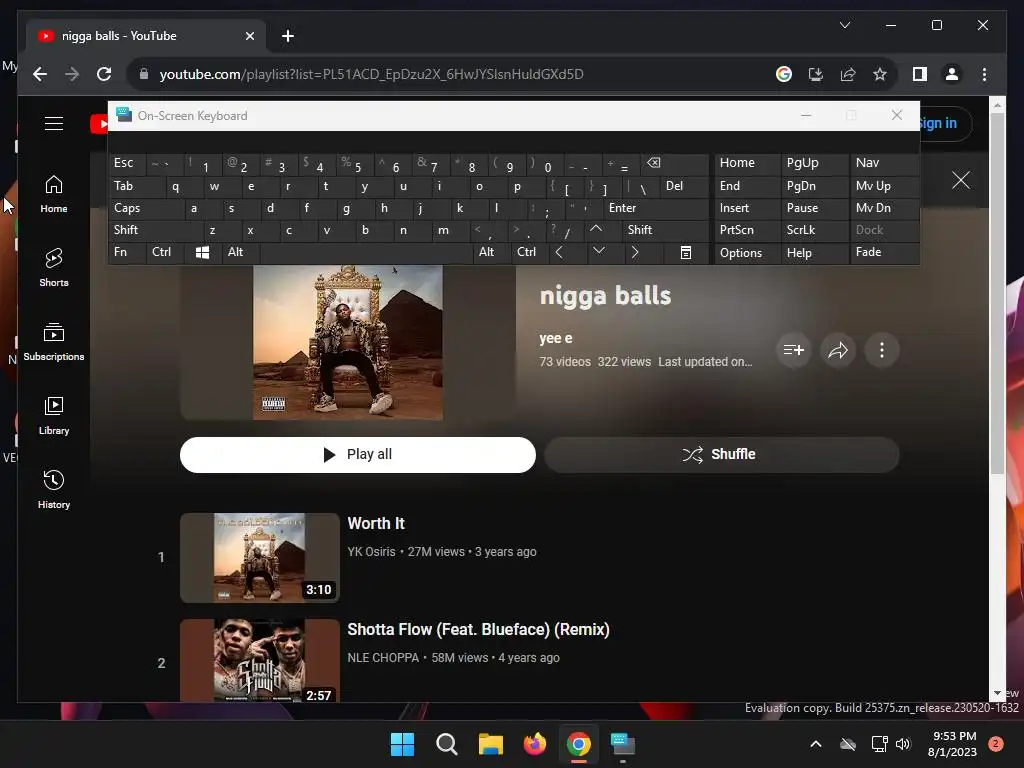Click up arrow key on On-Screen Keyboard
The width and height of the screenshot is (1024, 768).
coord(596,230)
